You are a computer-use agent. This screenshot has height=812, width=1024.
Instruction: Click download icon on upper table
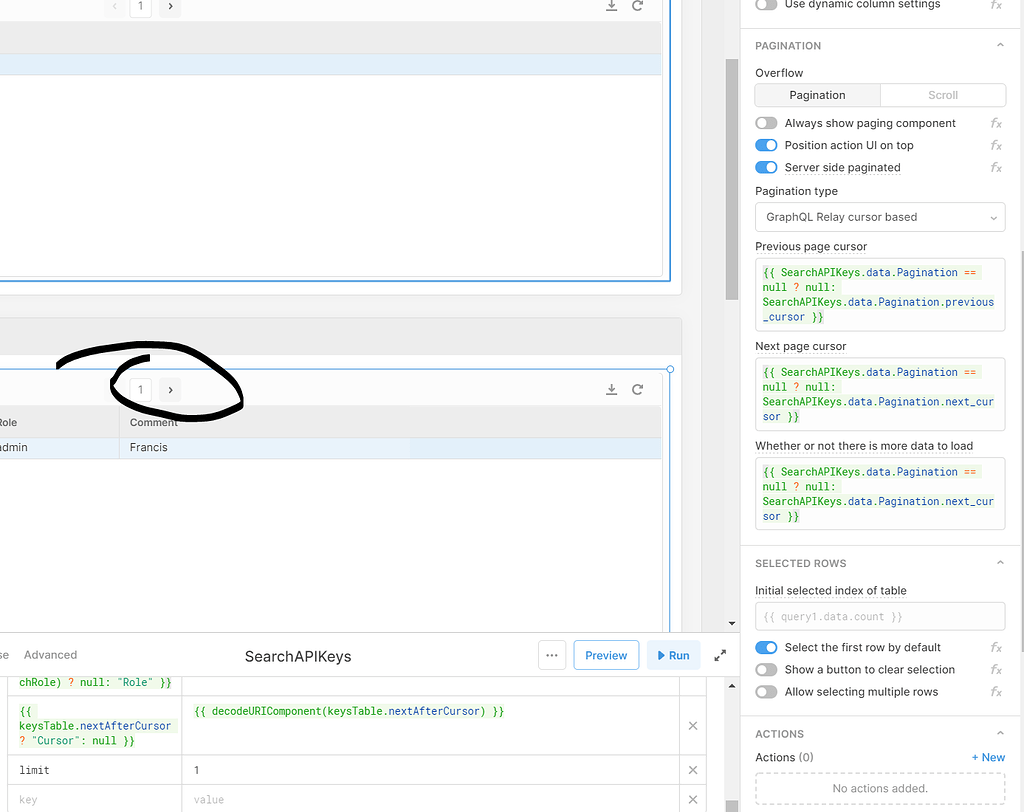(611, 6)
